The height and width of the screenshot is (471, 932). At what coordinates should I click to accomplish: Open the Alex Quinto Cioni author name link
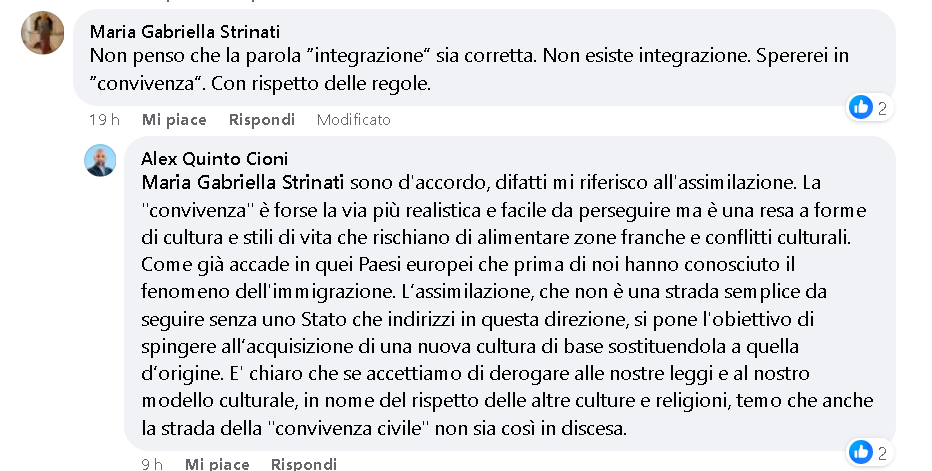tap(215, 159)
